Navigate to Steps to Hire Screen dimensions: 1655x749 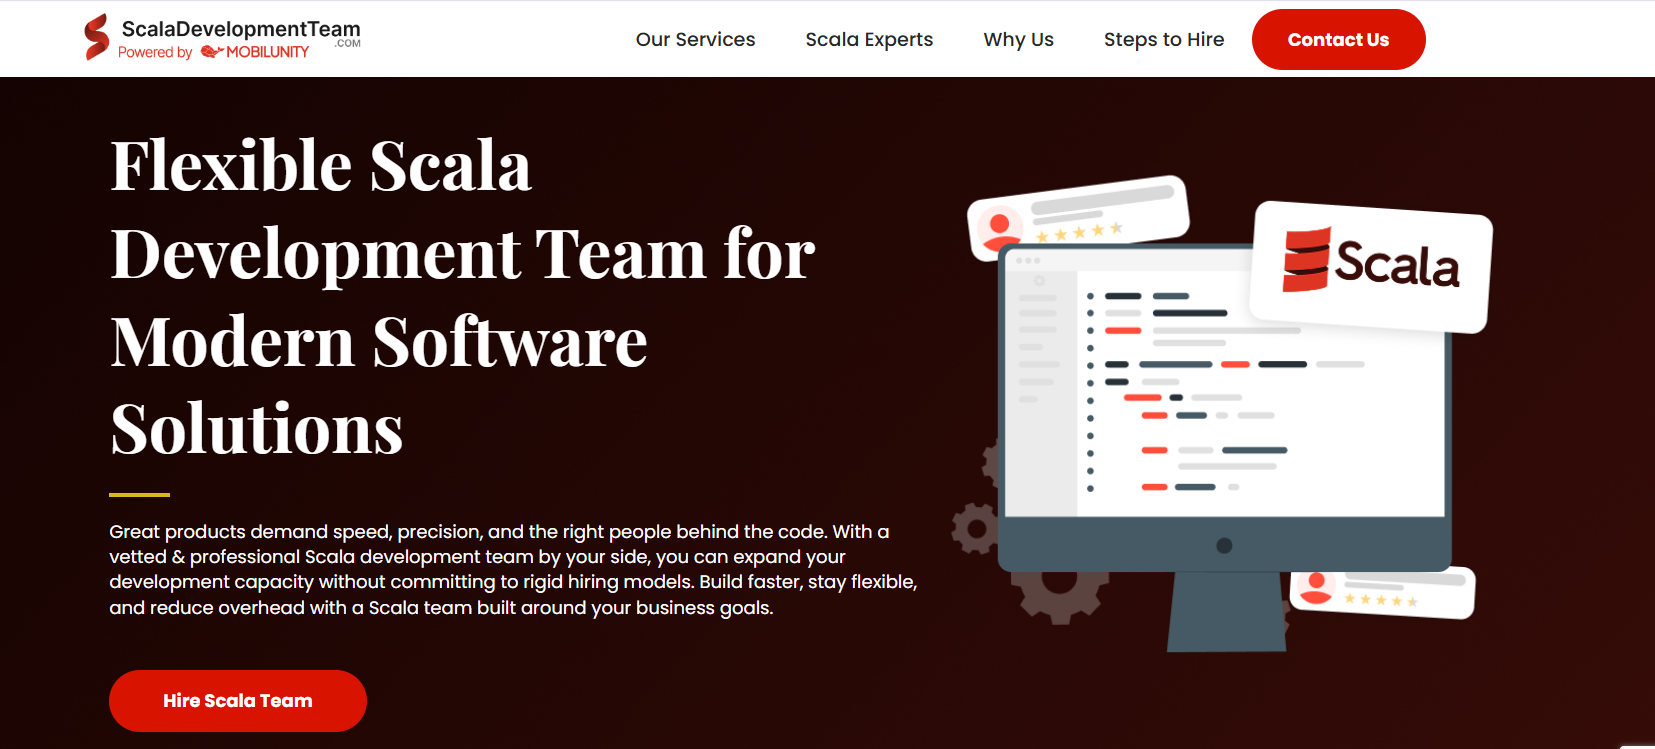coord(1164,39)
